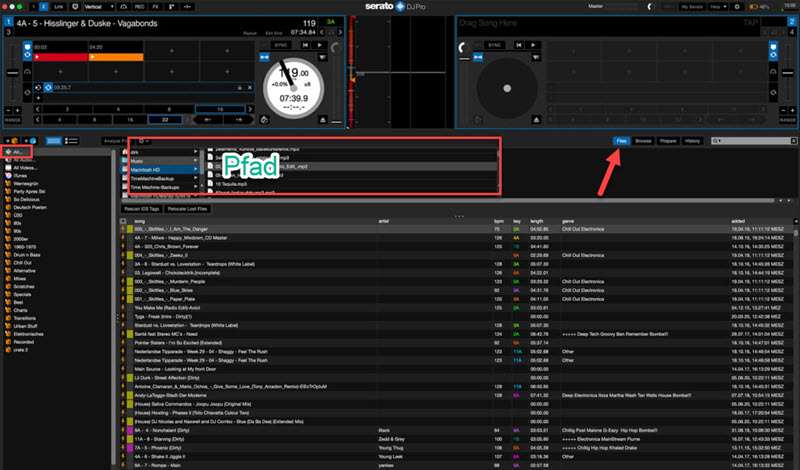Open the REC recording panel
Image resolution: width=800 pixels, height=470 pixels.
(139, 7)
